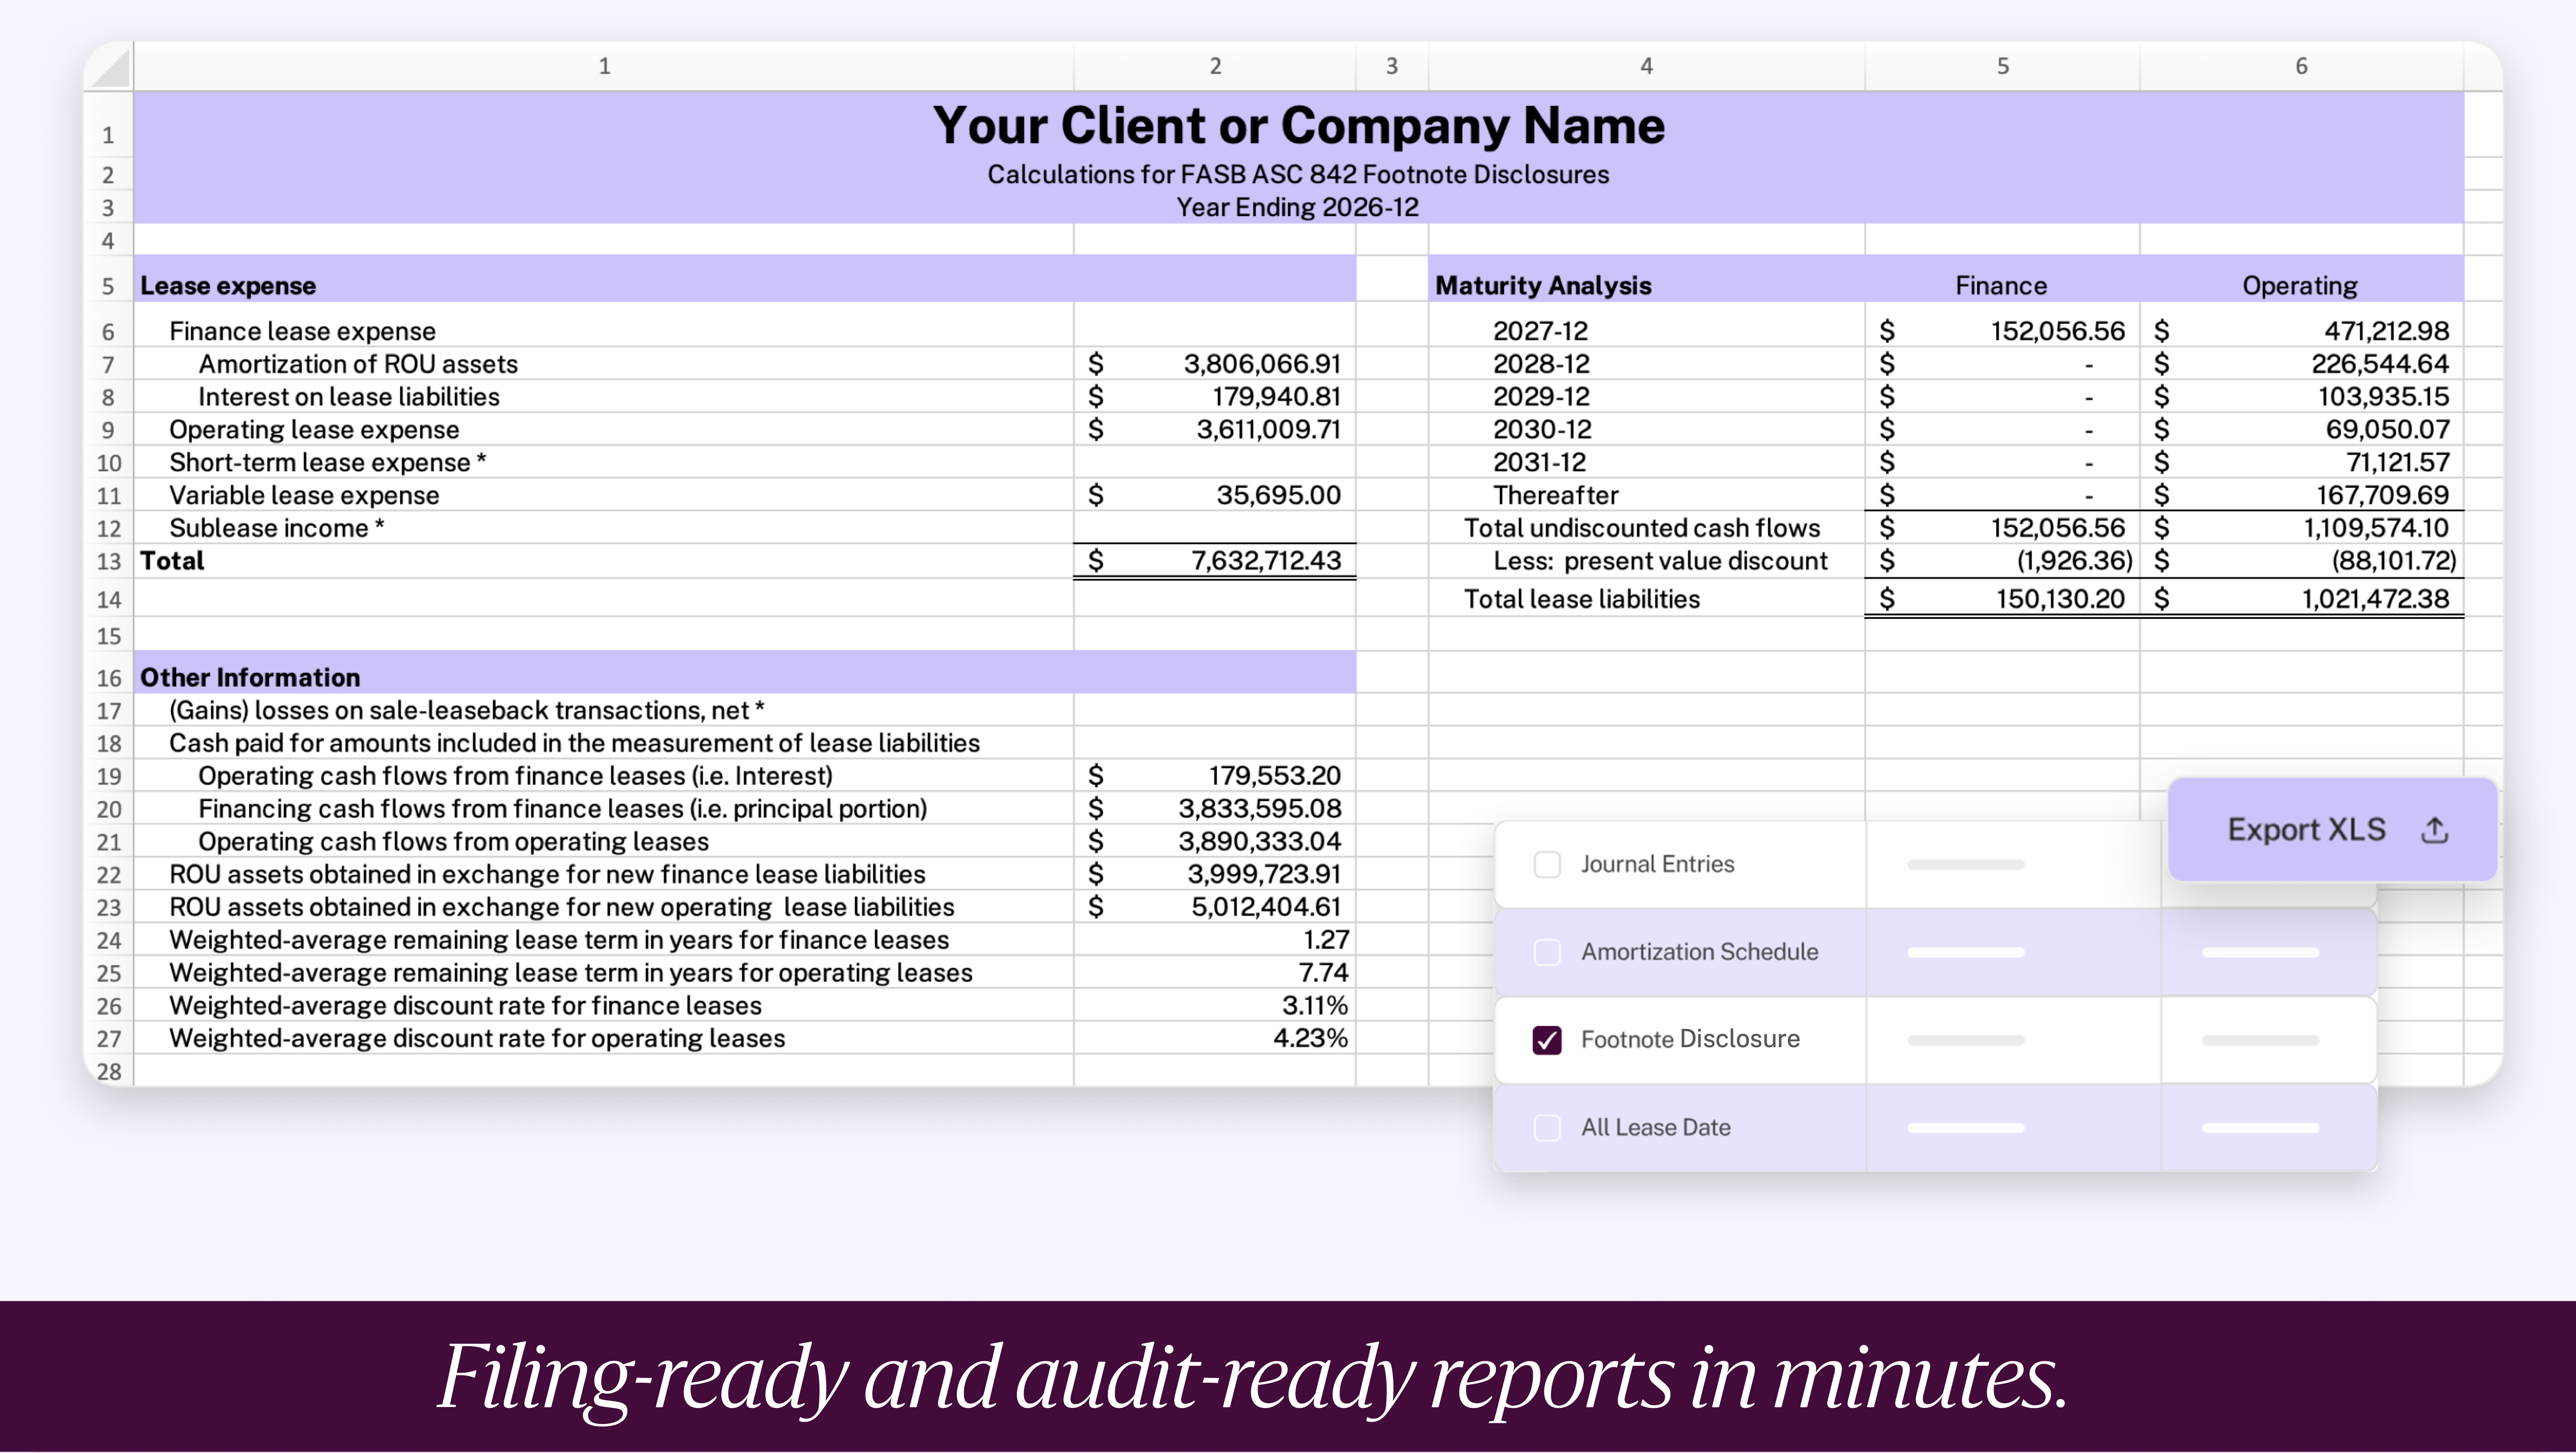Click the Export XLS button
2576x1453 pixels.
(x=2332, y=830)
